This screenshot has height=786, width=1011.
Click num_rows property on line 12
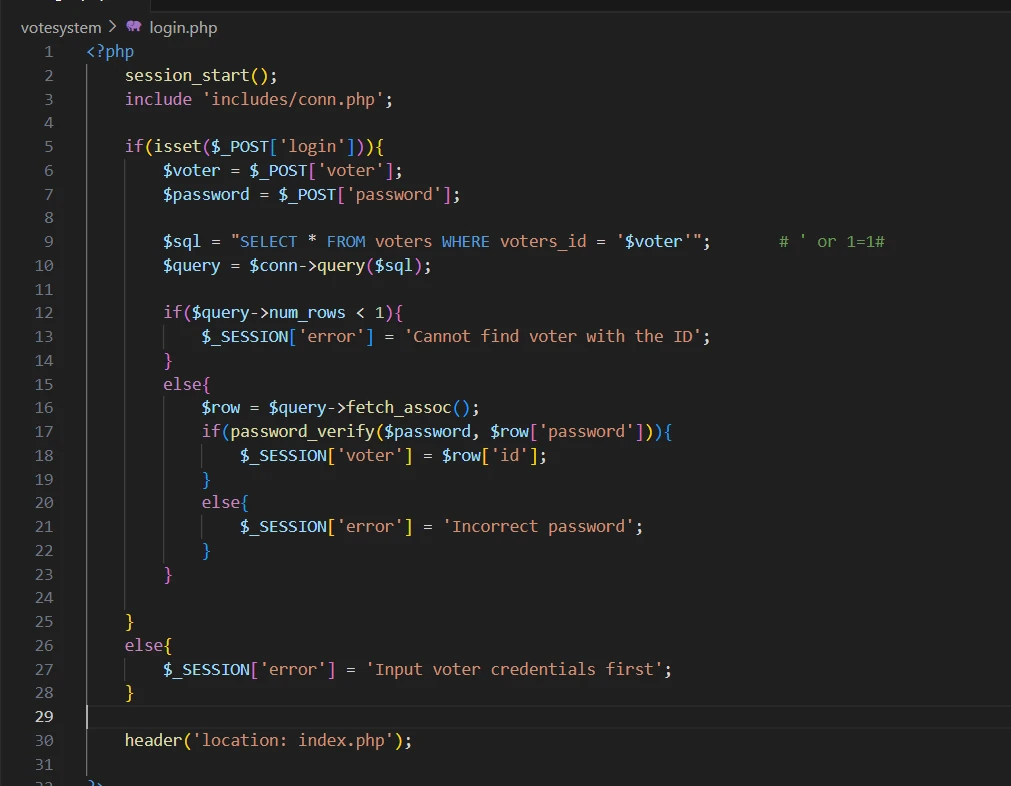[x=307, y=313]
